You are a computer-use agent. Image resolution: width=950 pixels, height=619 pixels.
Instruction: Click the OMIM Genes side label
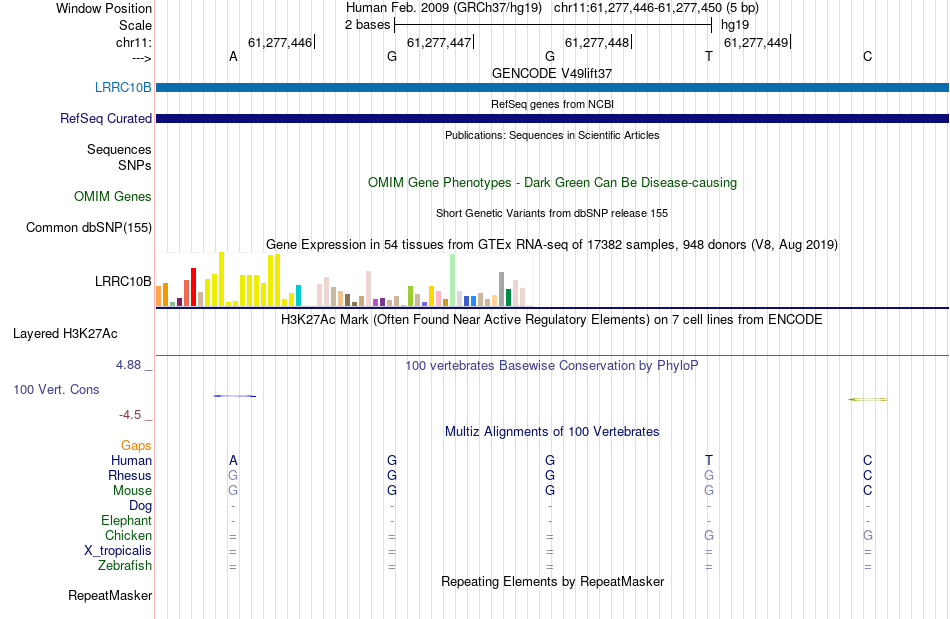coord(113,196)
